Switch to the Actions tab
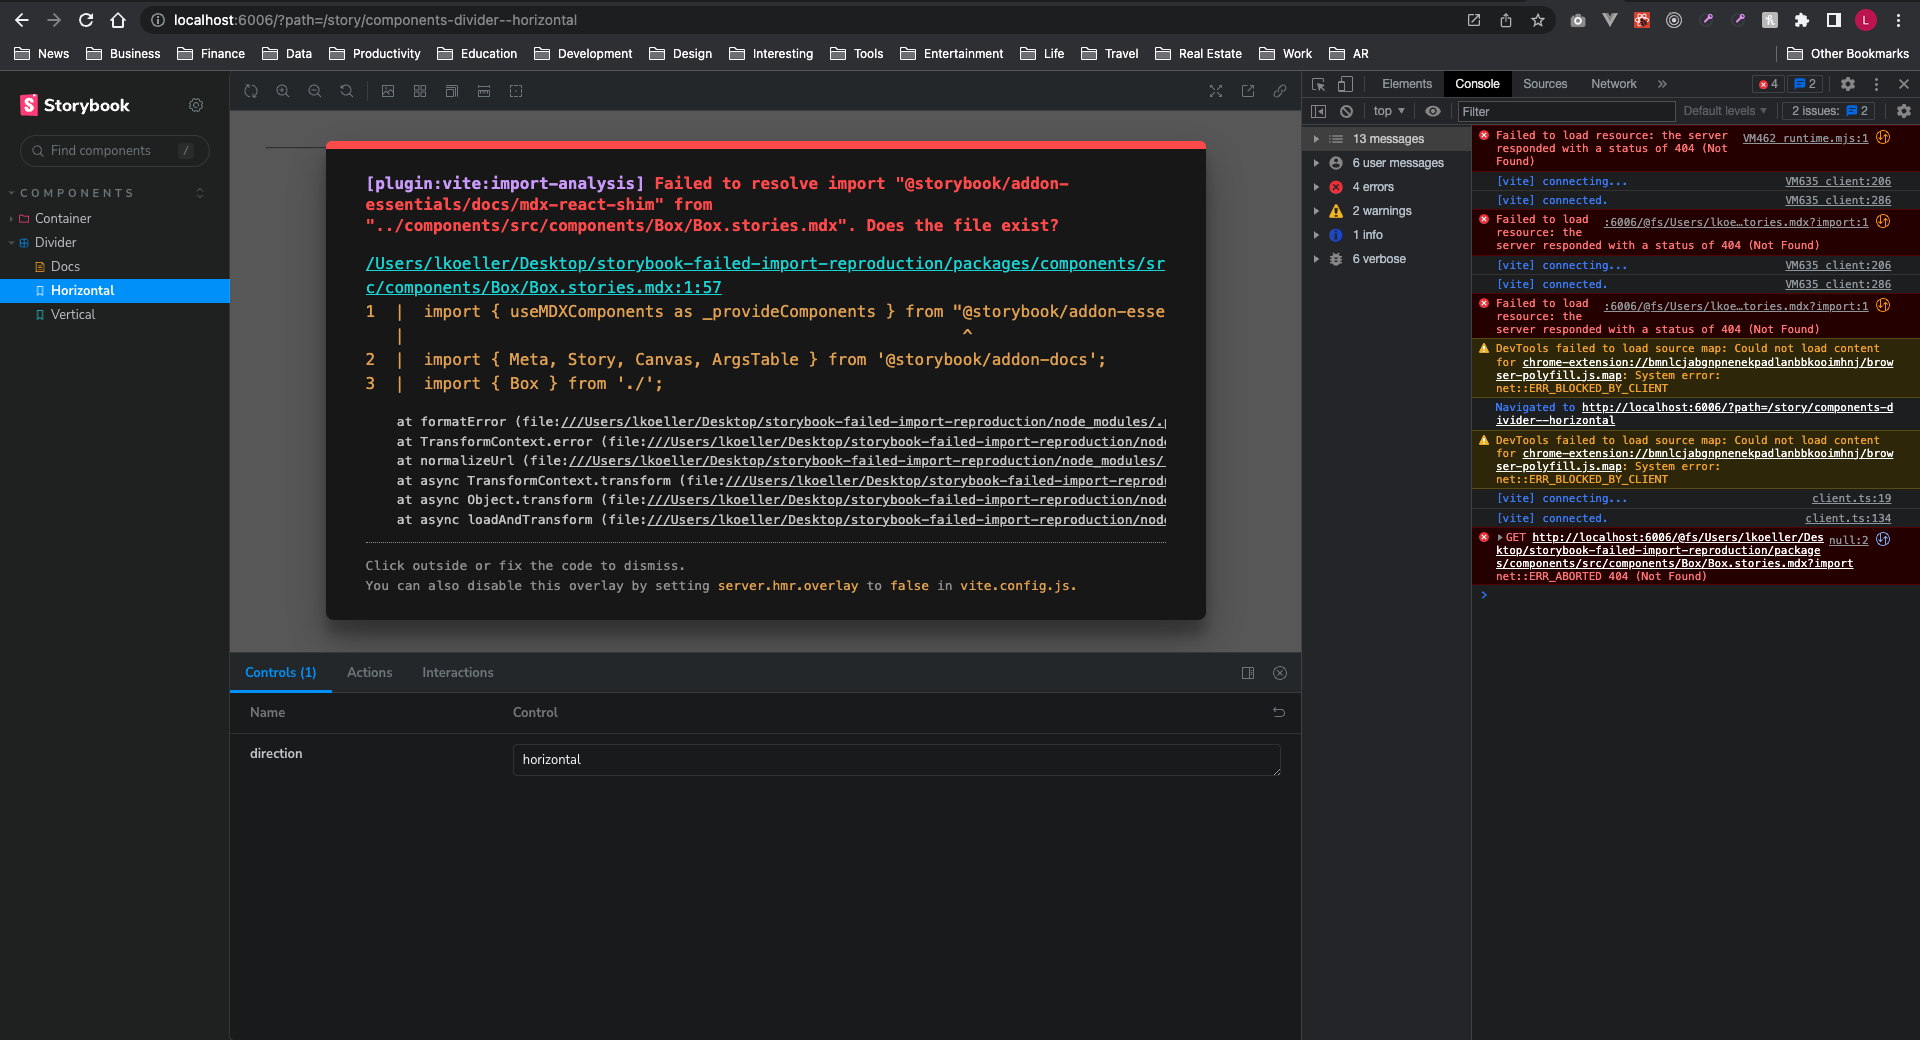Screen dimensions: 1920x1040 click(369, 673)
